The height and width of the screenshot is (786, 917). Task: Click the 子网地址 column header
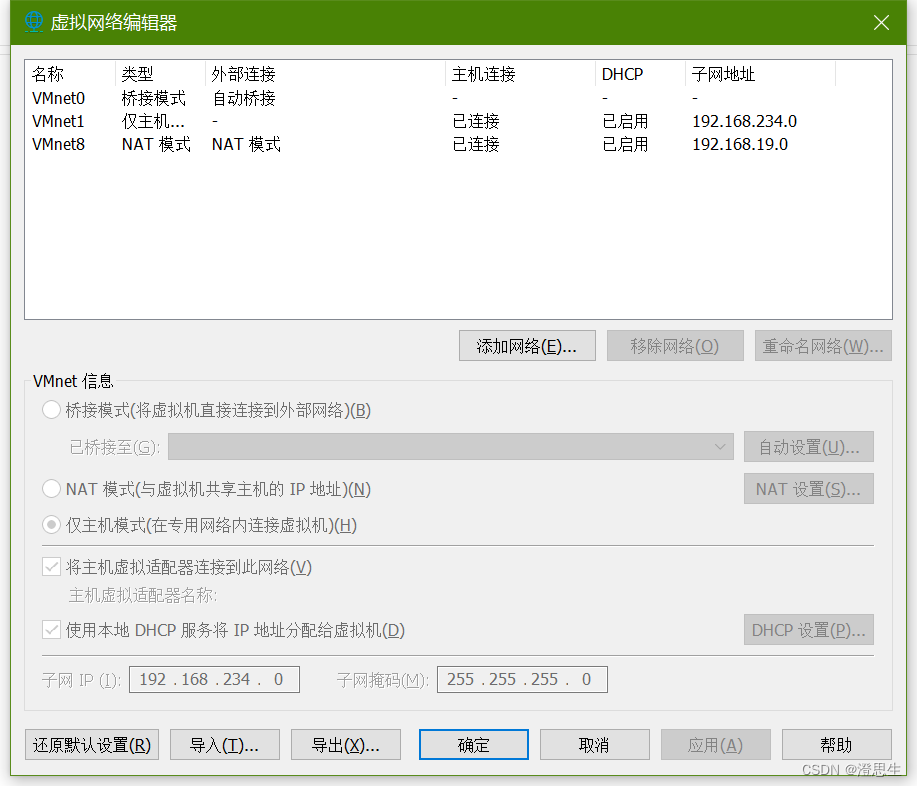pyautogui.click(x=760, y=74)
